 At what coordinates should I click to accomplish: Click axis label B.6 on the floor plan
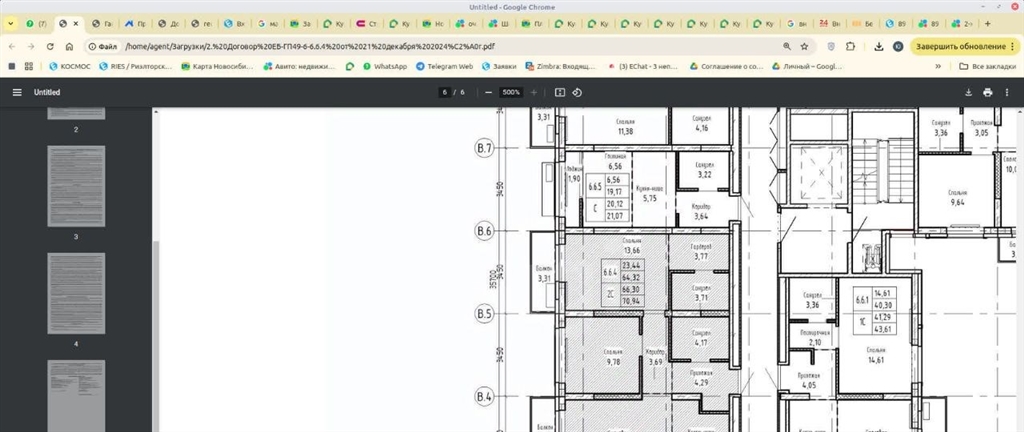point(484,231)
